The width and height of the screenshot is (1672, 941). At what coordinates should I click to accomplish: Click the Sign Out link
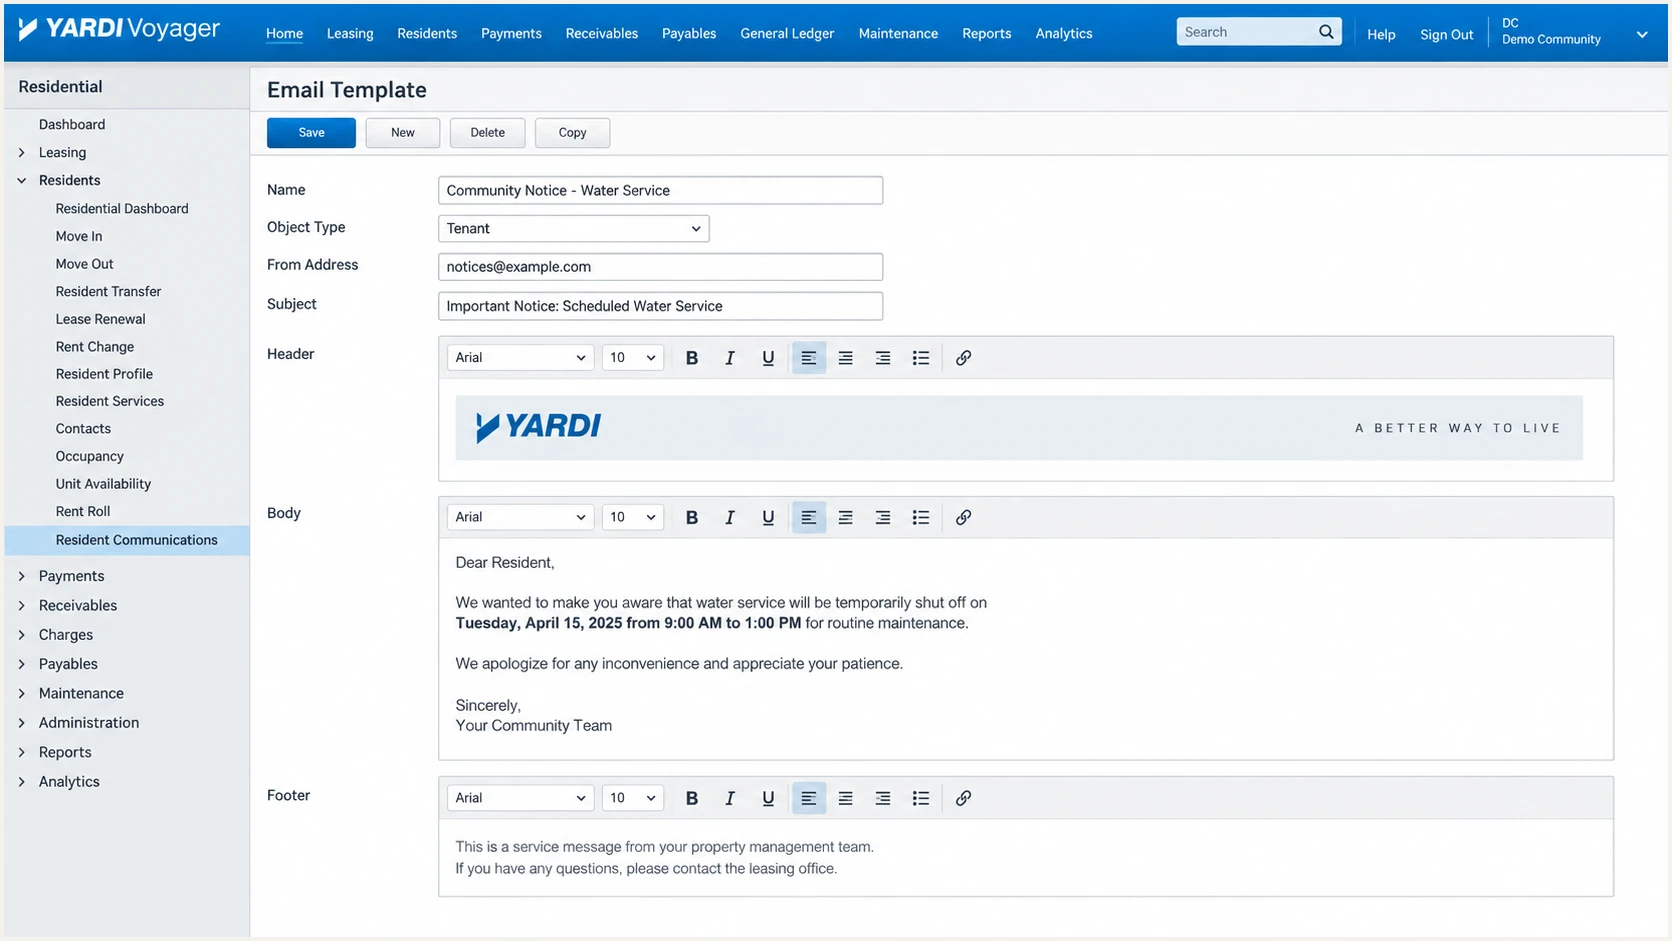point(1447,34)
